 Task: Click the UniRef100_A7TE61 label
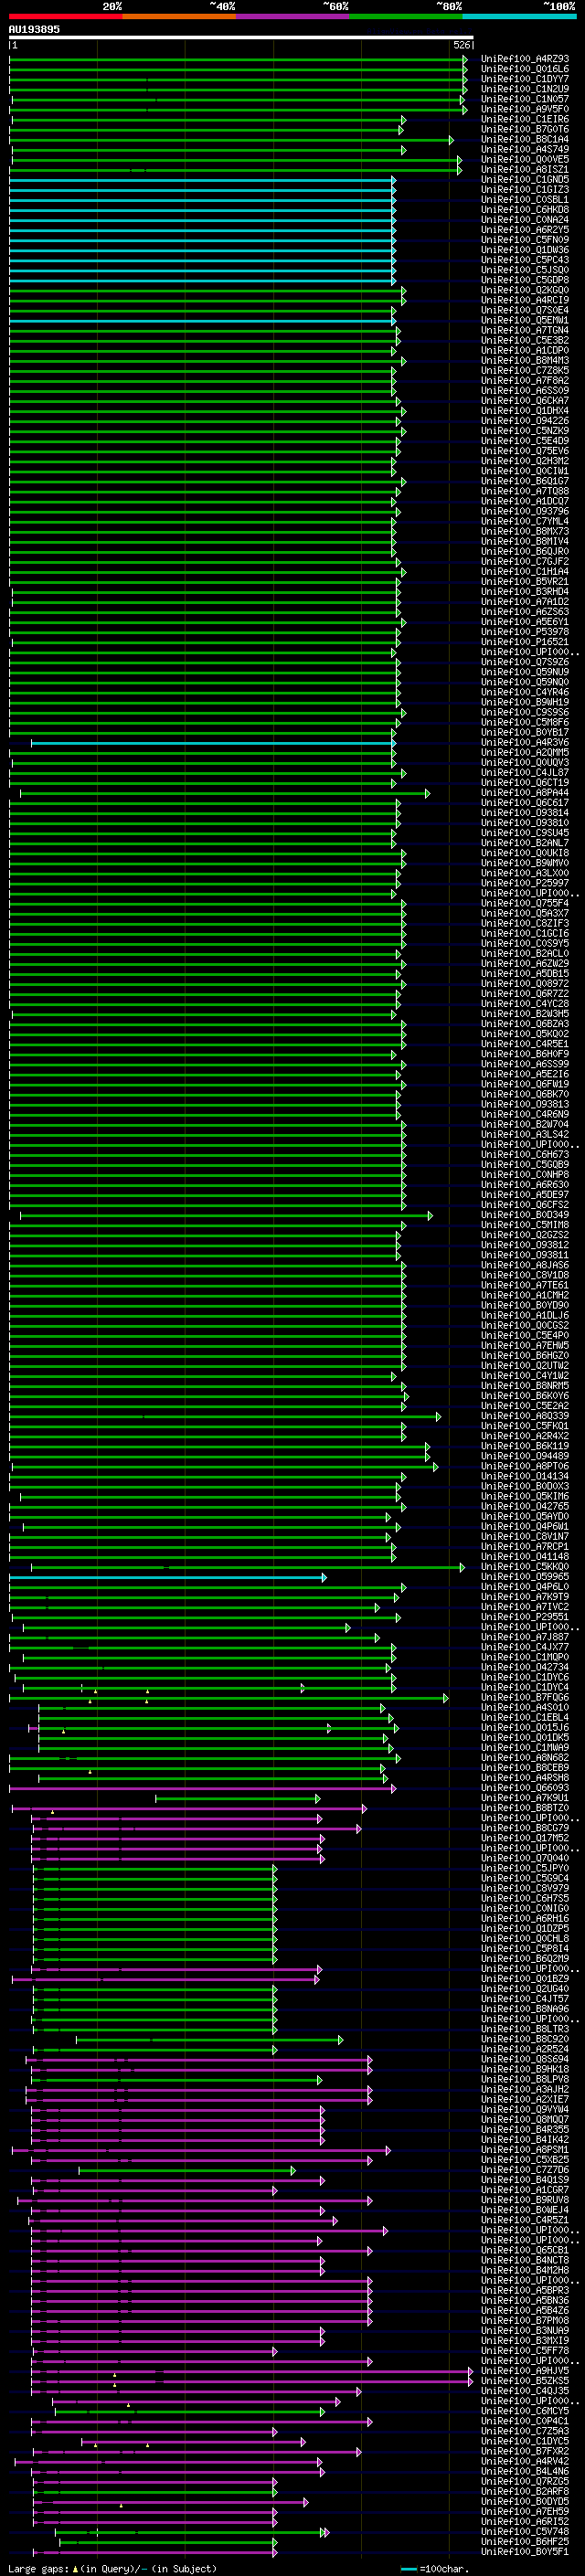pyautogui.click(x=525, y=1285)
